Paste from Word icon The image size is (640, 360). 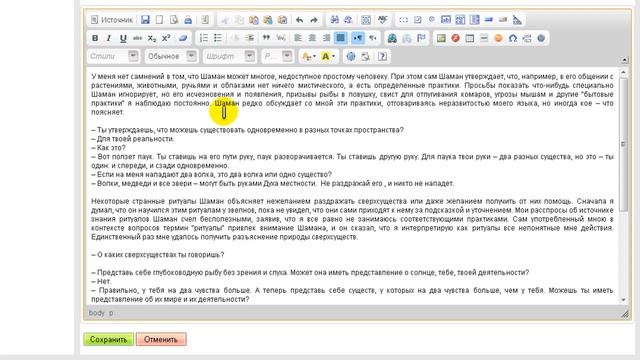tap(282, 20)
